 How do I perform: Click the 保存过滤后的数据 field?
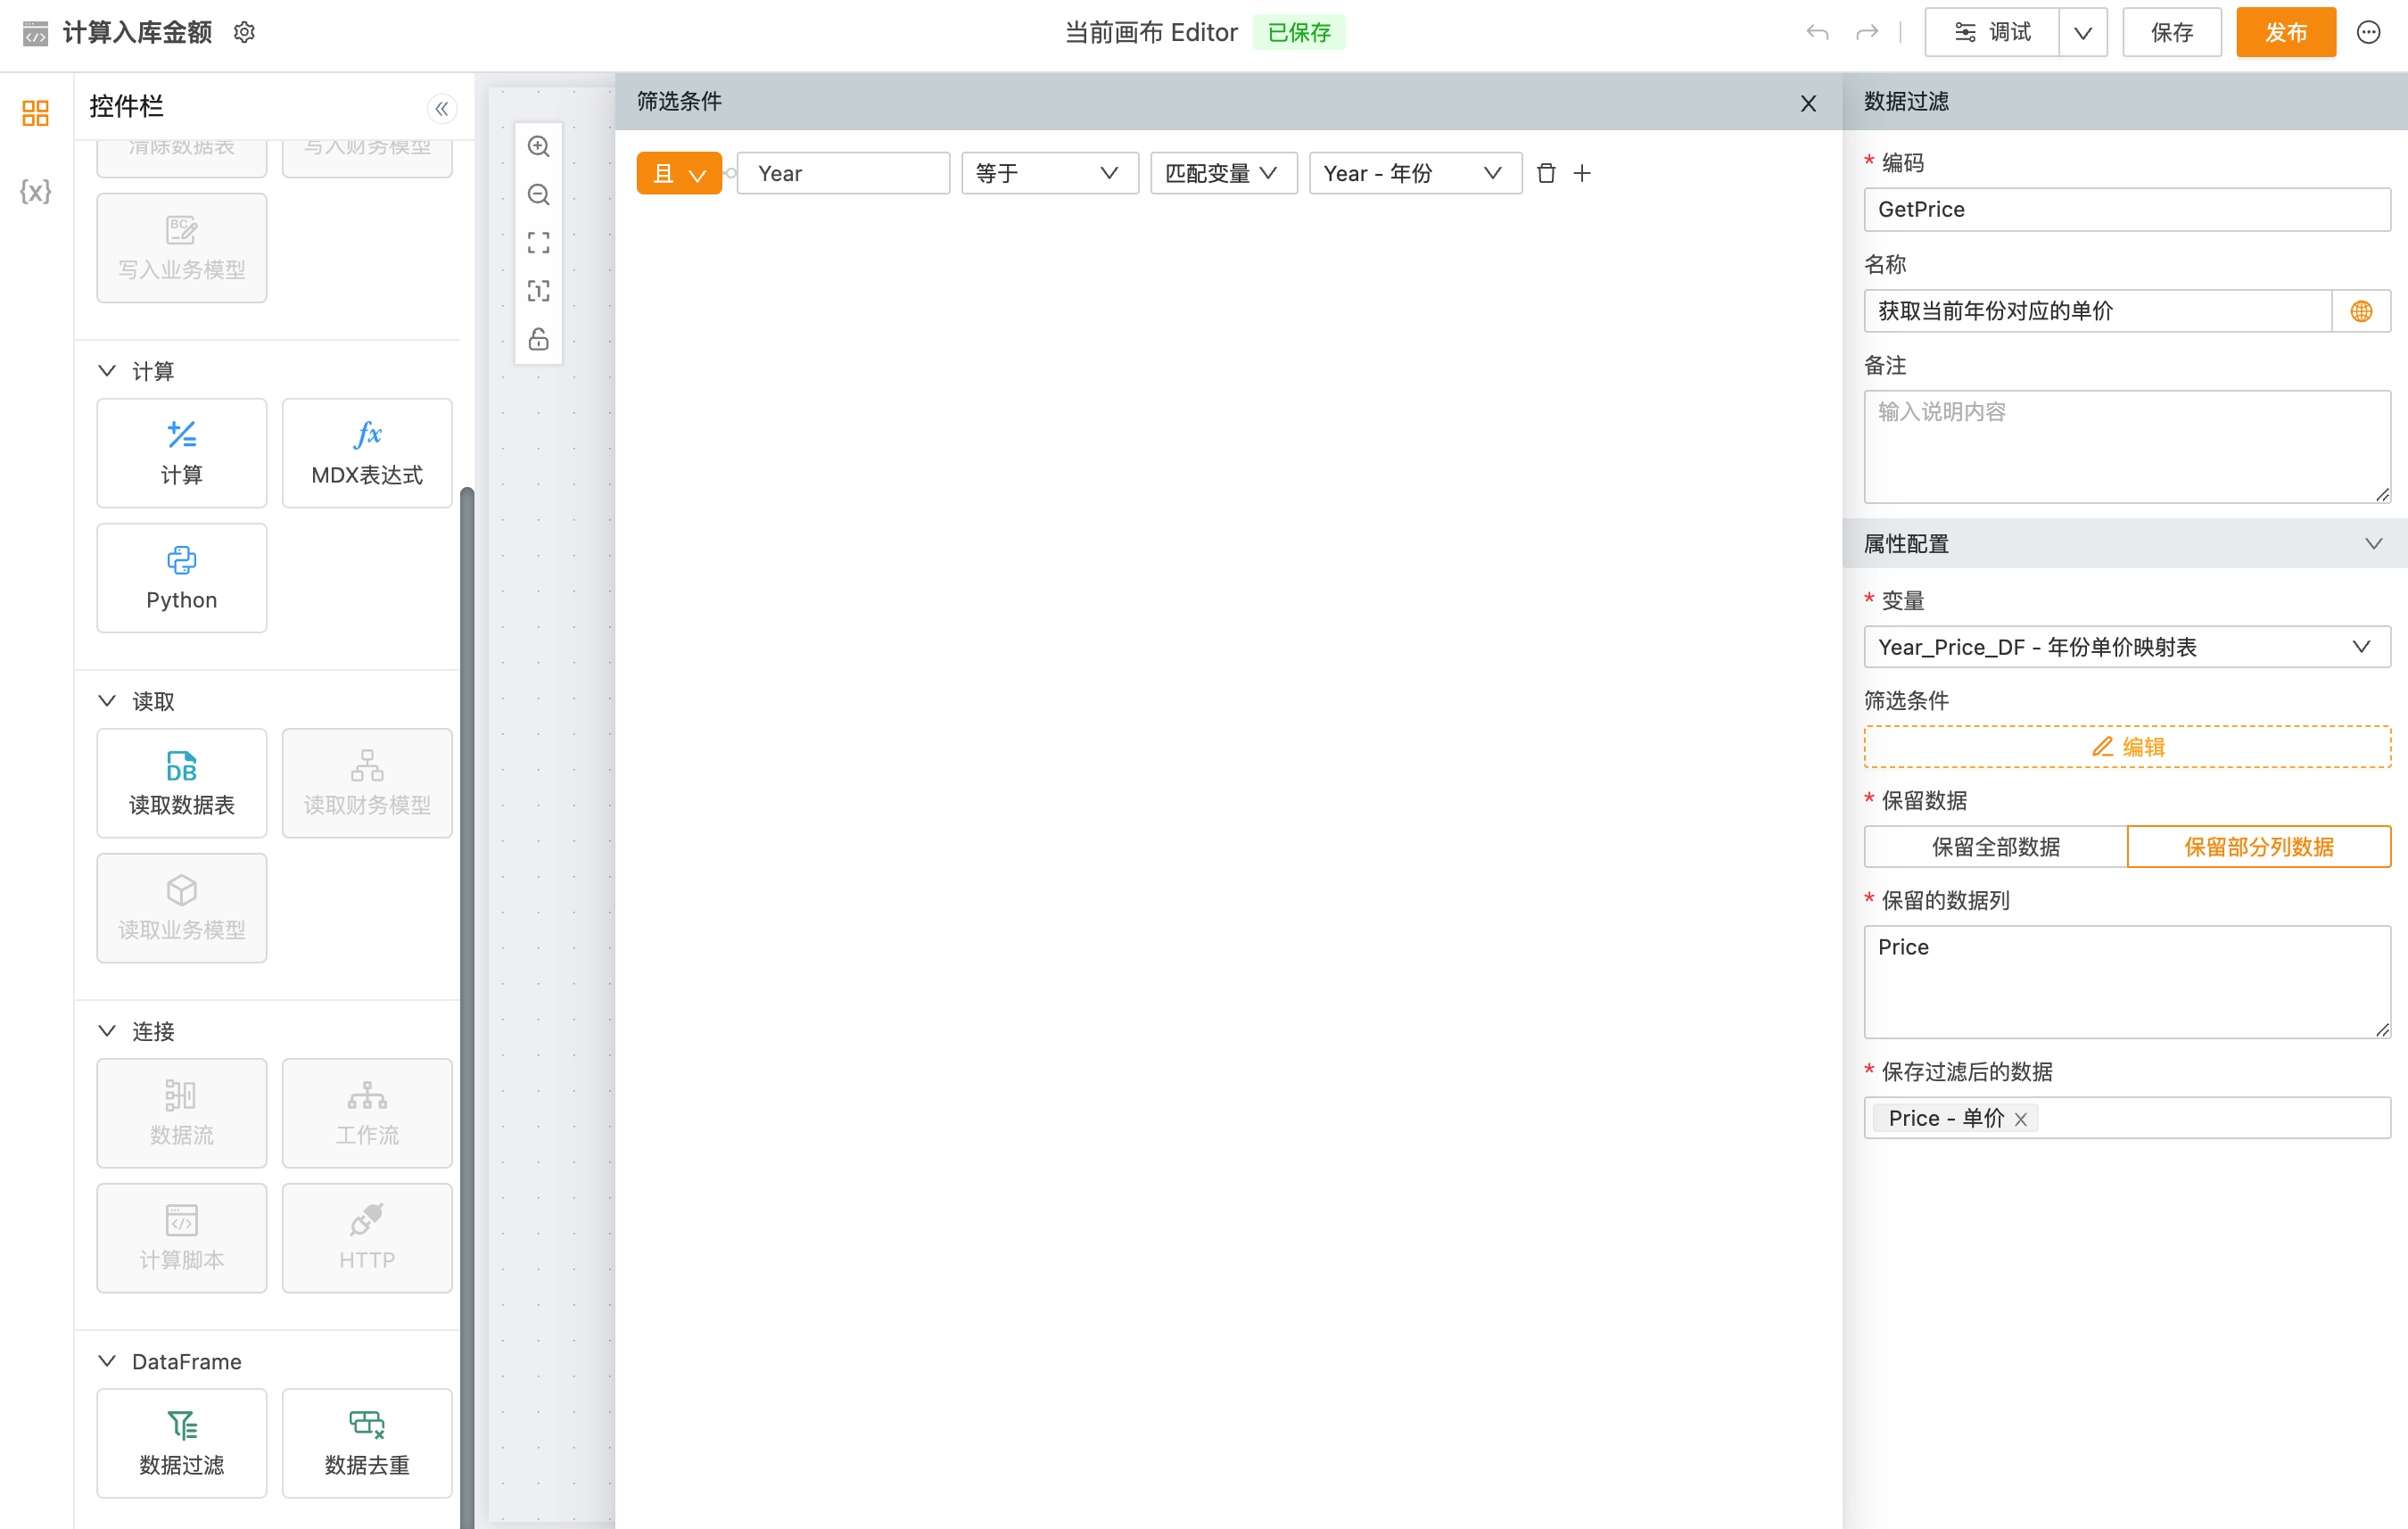click(x=2127, y=1118)
